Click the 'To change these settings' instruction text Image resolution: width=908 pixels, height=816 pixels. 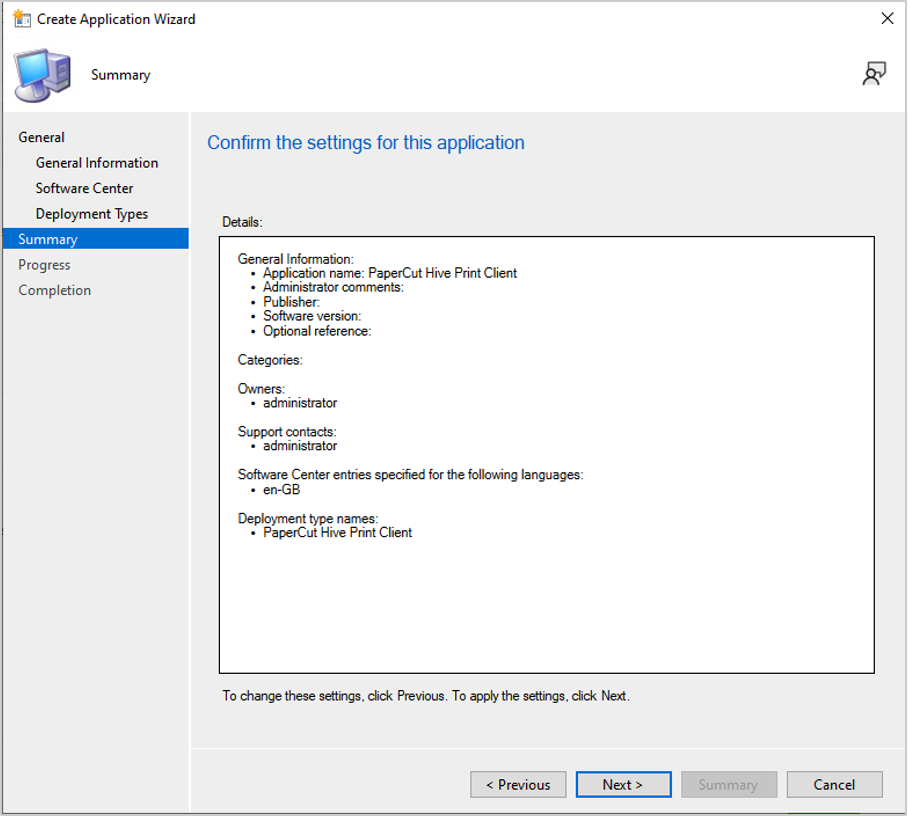click(426, 696)
